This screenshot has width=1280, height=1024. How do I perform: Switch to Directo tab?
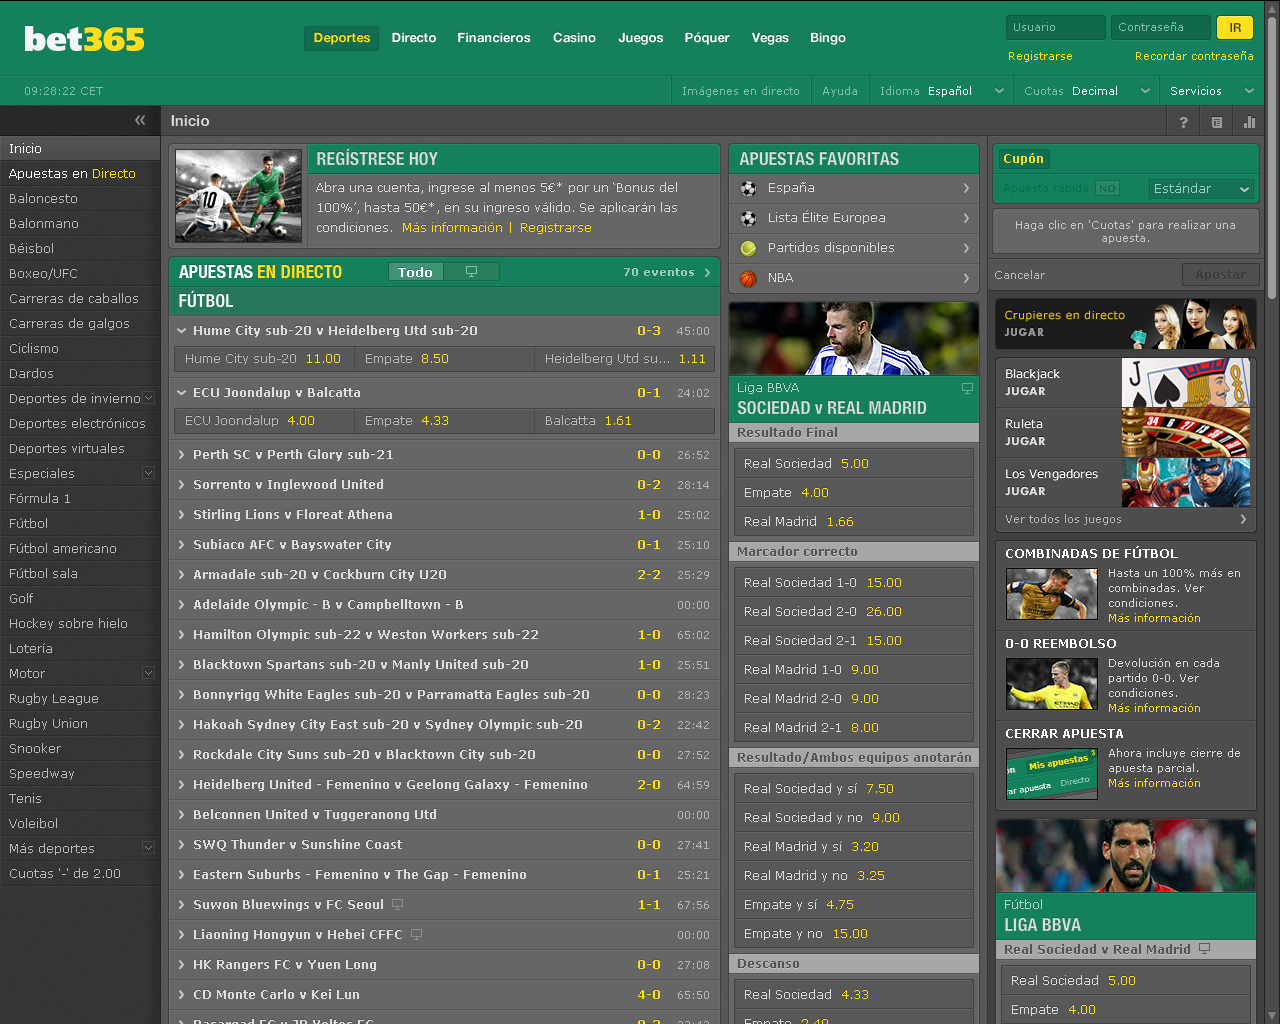[414, 38]
